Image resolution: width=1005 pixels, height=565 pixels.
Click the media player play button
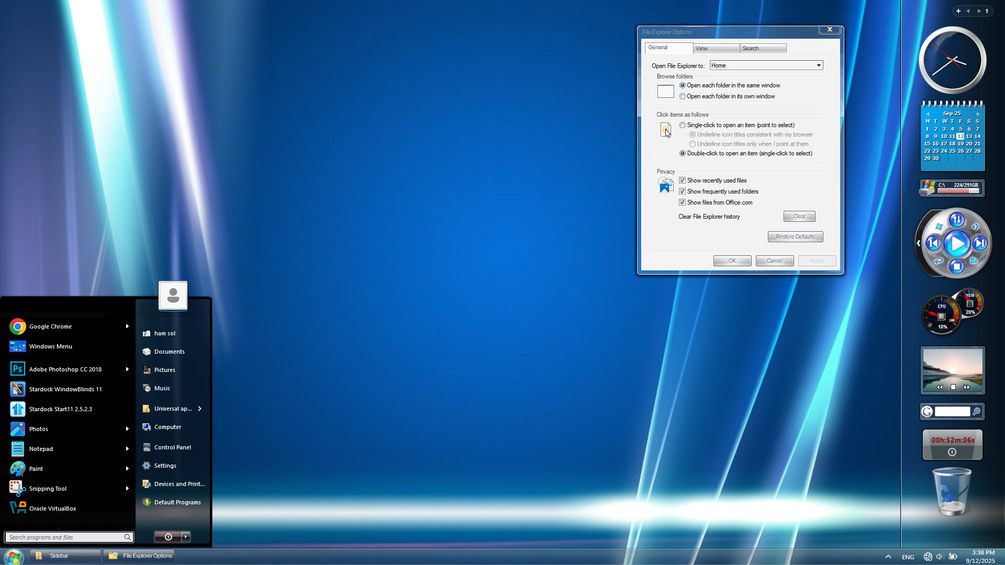pyautogui.click(x=956, y=243)
